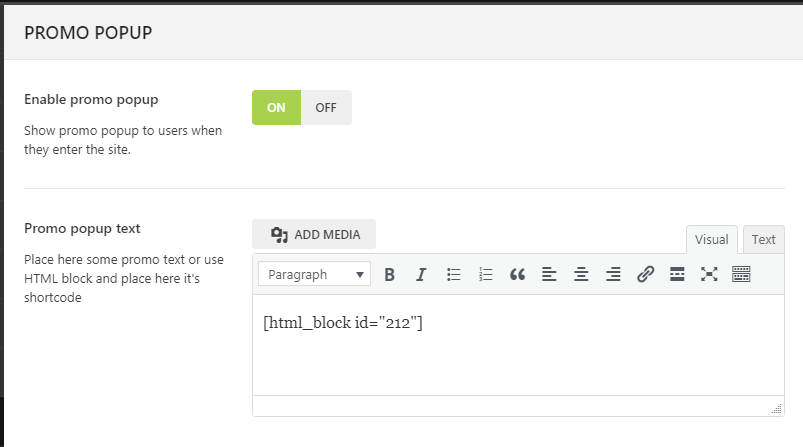803x447 pixels.
Task: Grab the editor resize handle
Action: pos(776,408)
